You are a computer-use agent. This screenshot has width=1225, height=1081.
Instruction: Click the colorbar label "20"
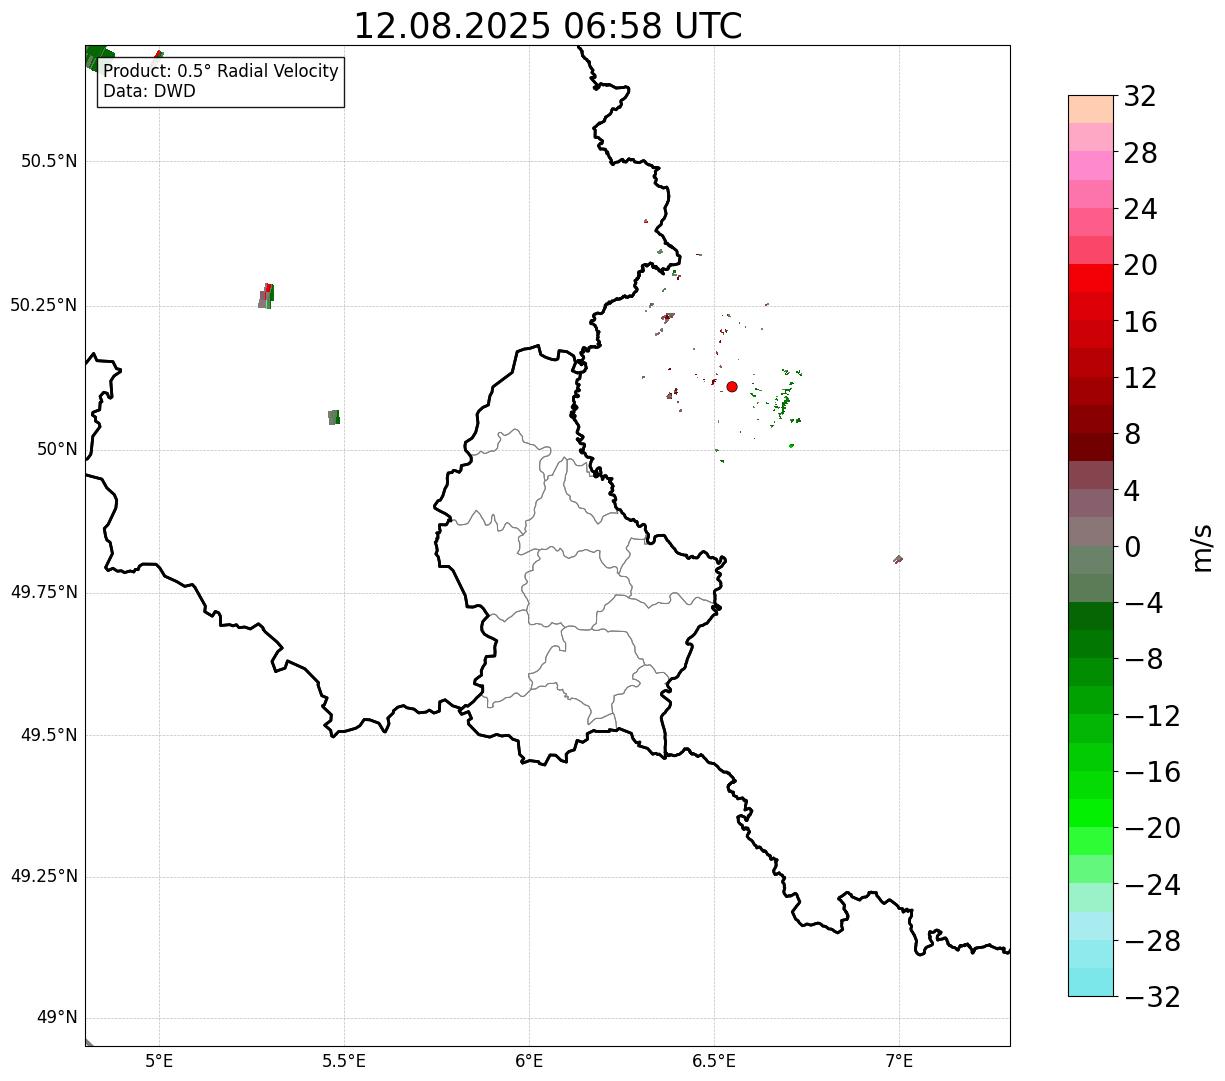1140,265
